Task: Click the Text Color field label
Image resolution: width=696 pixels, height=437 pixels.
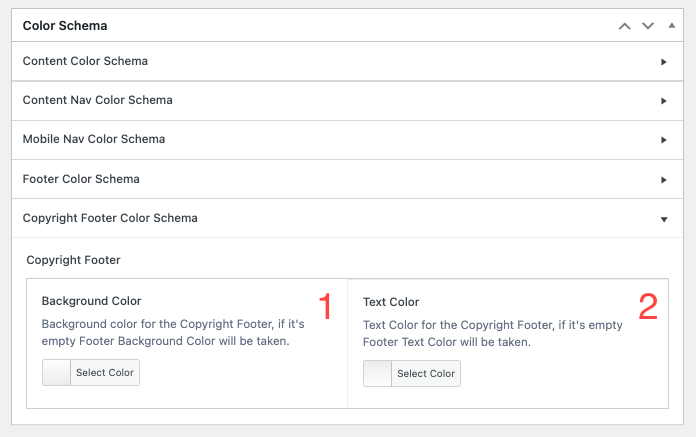Action: click(391, 302)
